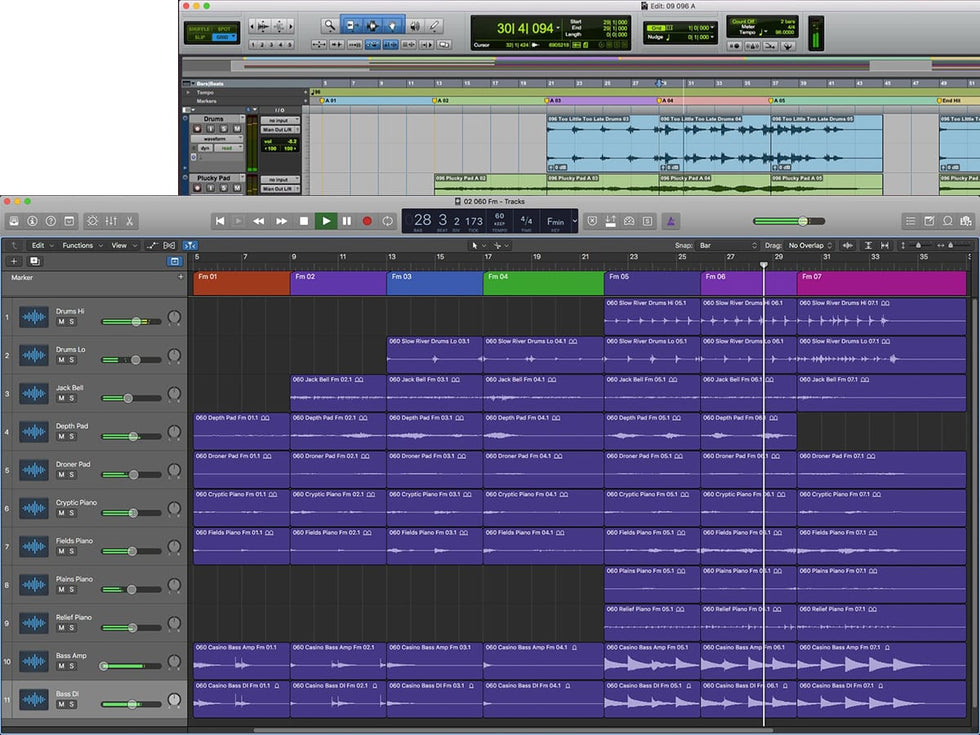Enable the purple metronome button
The image size is (980, 735).
[673, 221]
